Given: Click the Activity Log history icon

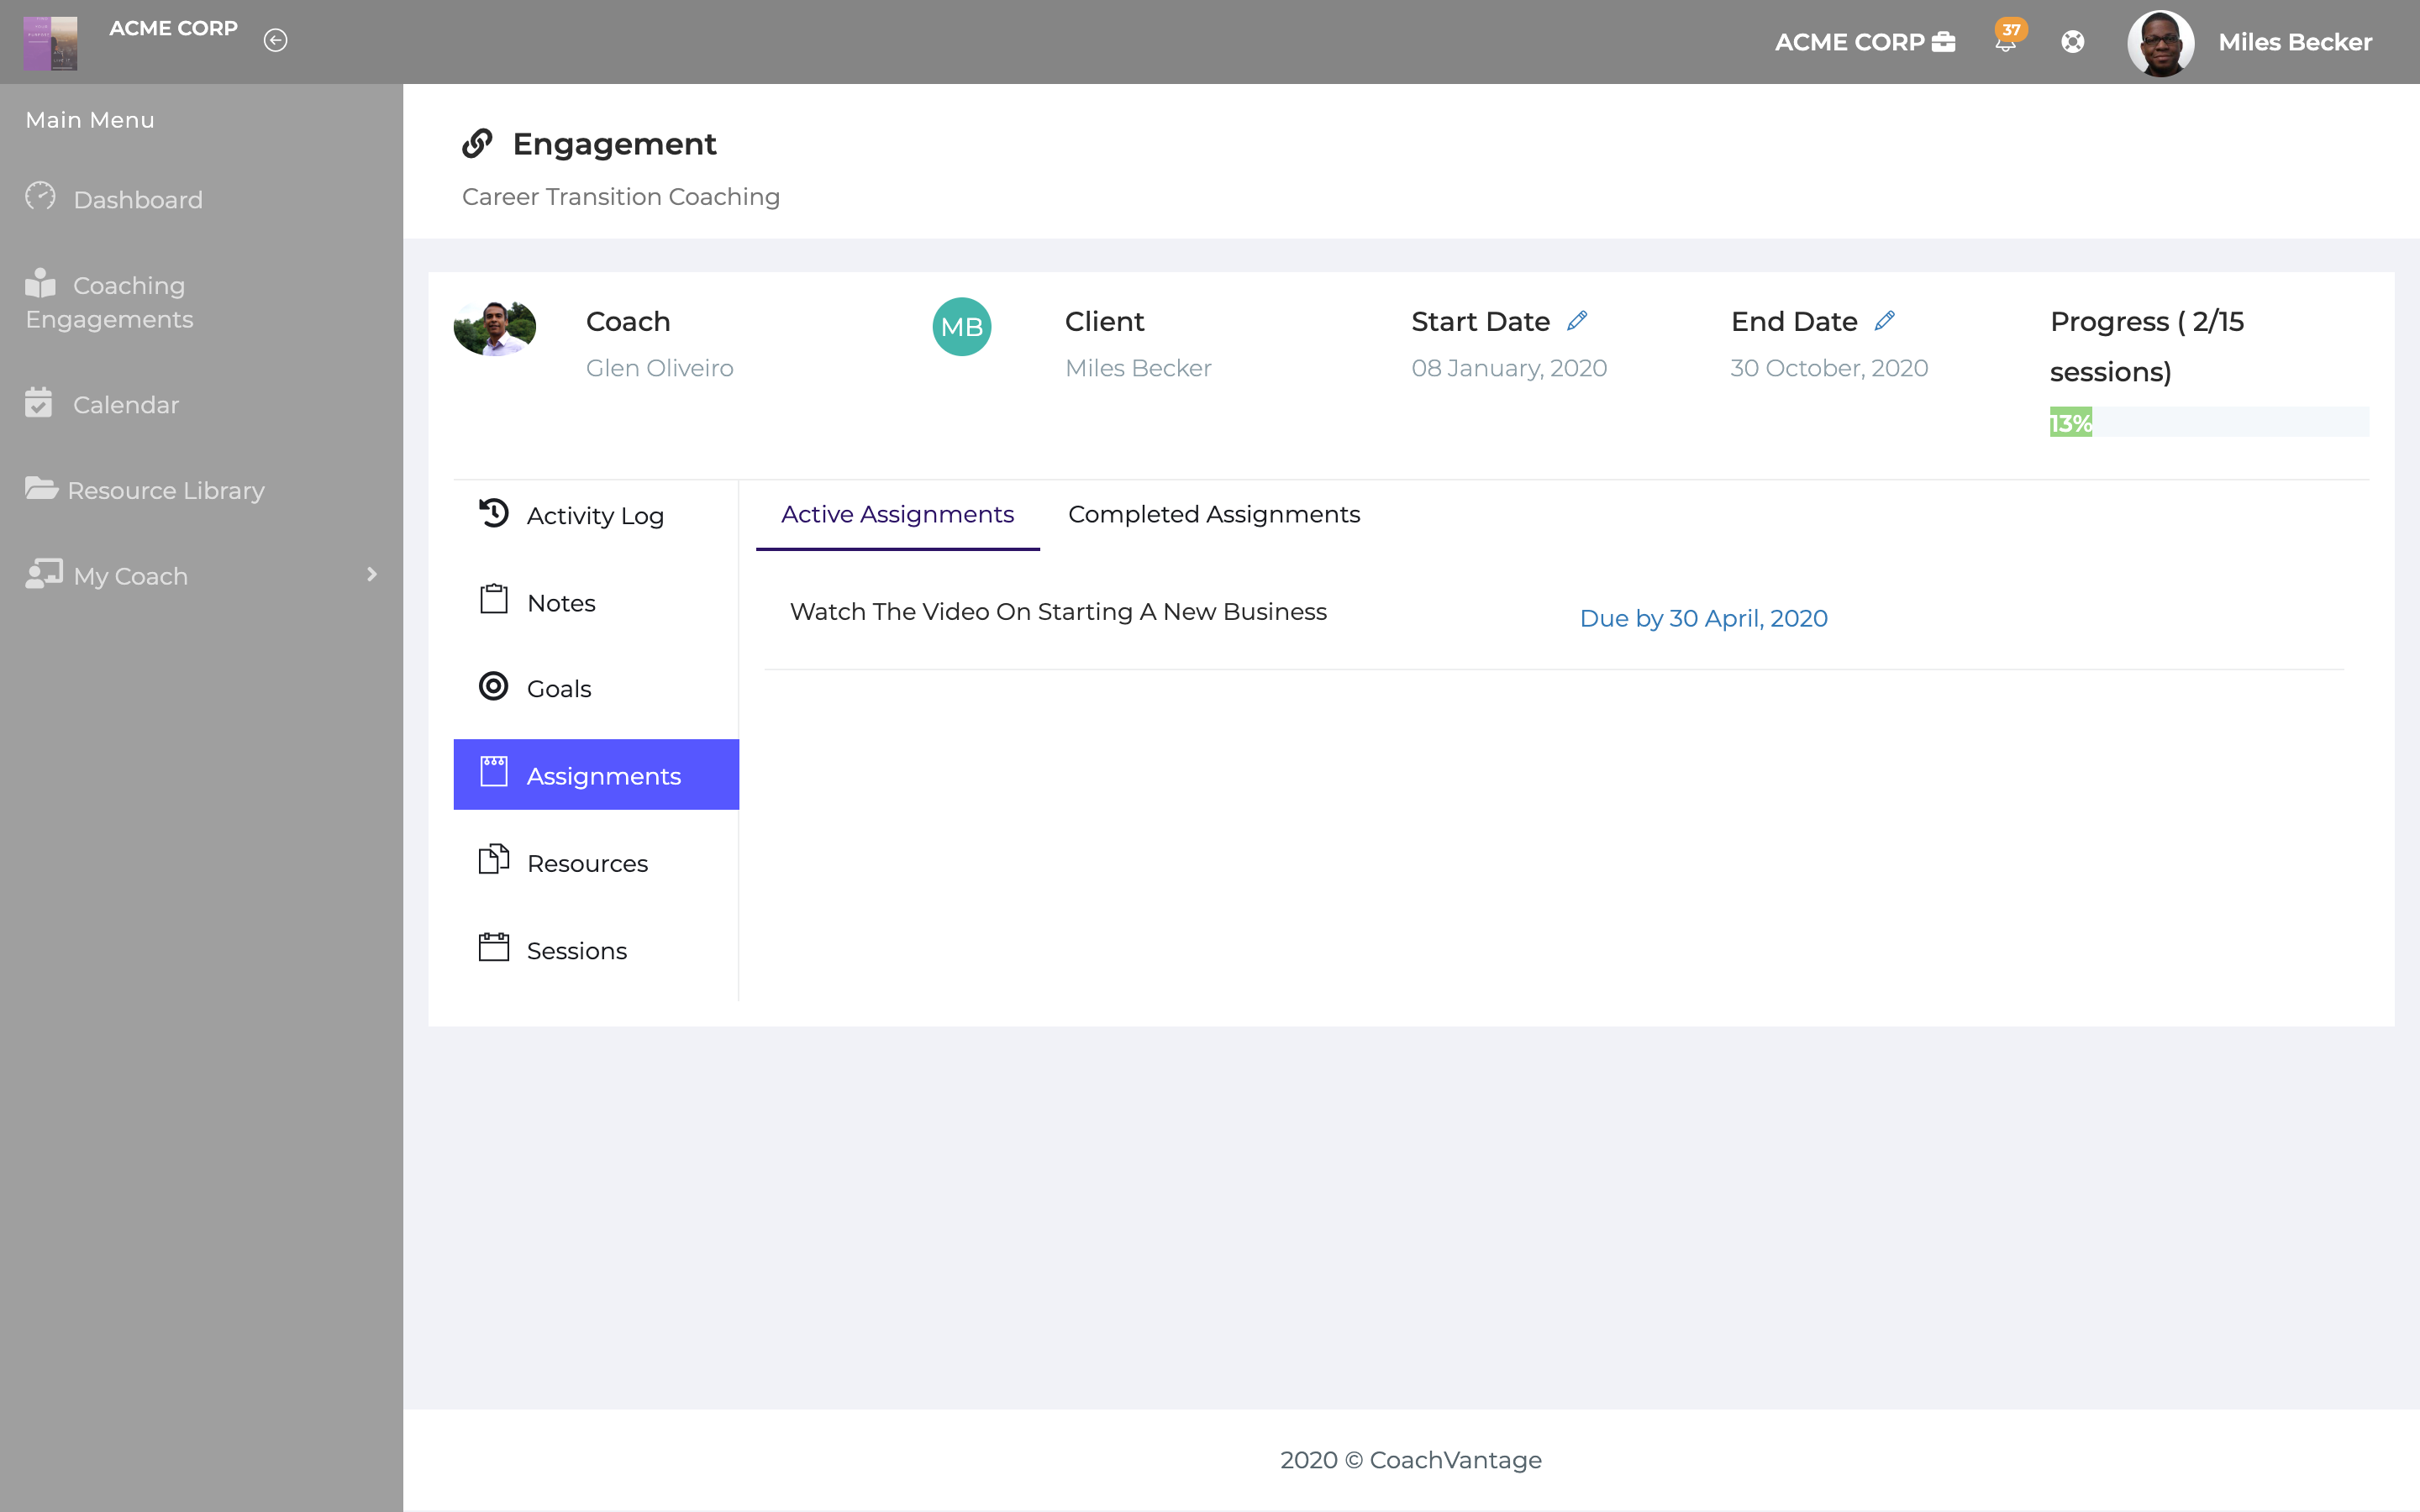Looking at the screenshot, I should [494, 513].
